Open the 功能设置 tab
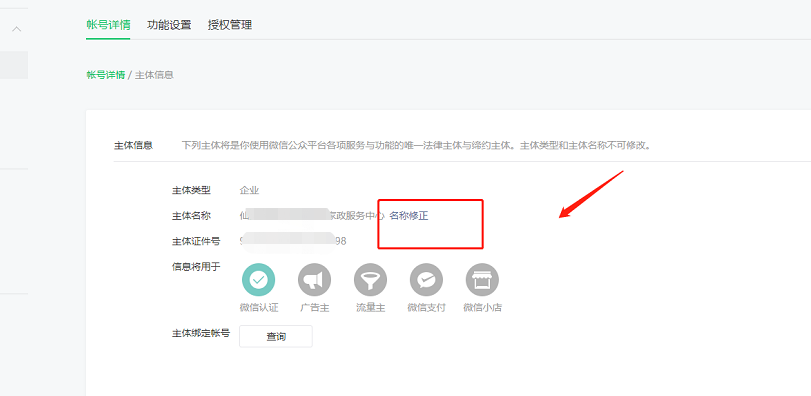 pyautogui.click(x=169, y=25)
